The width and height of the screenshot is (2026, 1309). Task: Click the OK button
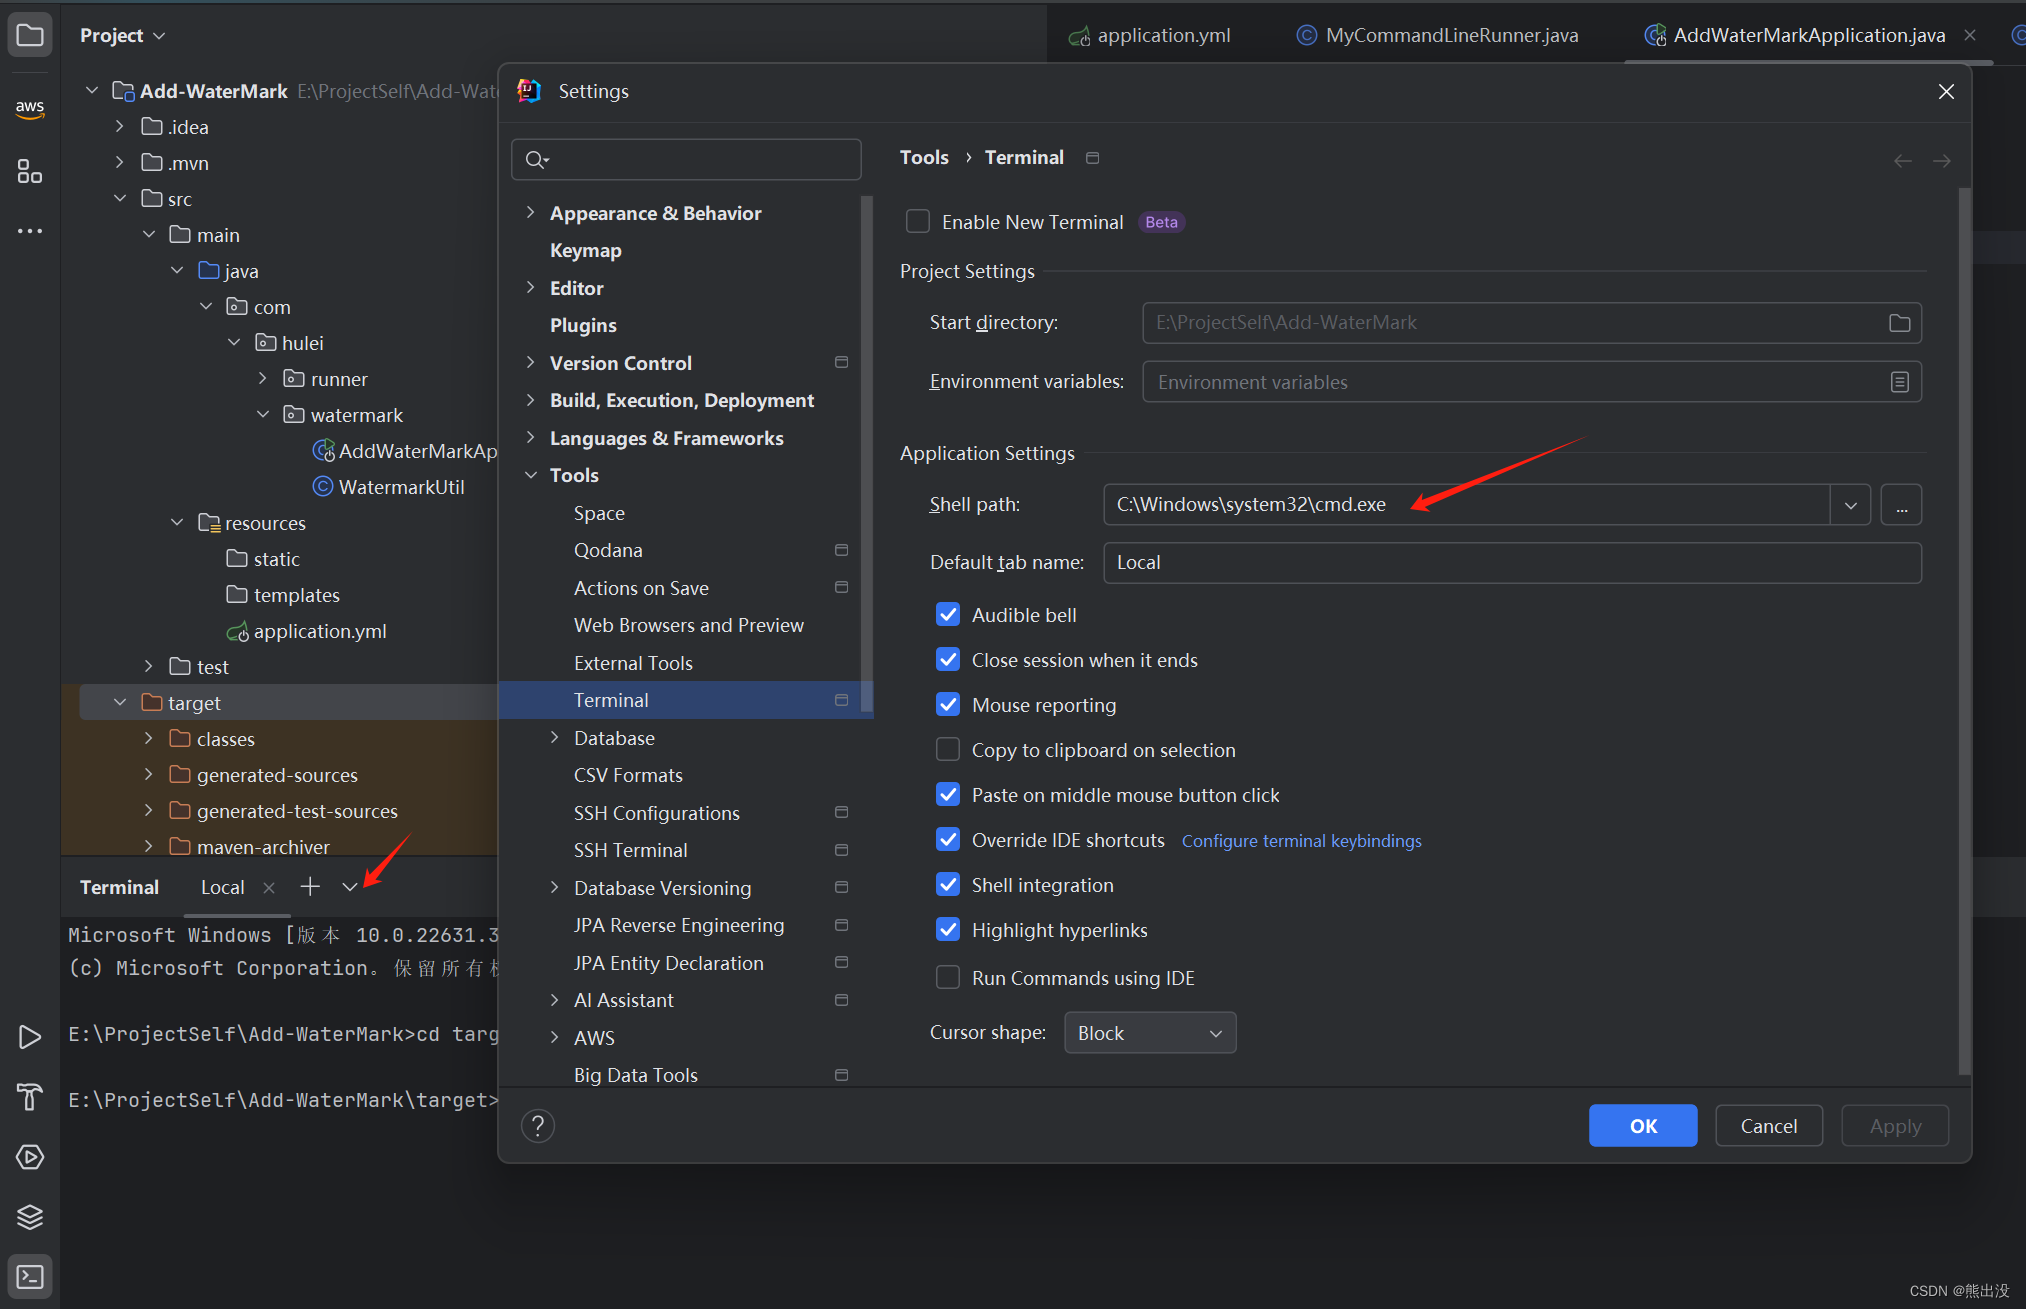(x=1643, y=1126)
